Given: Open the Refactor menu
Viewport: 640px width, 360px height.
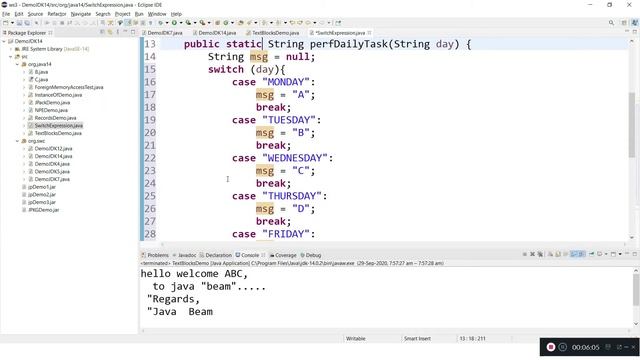Looking at the screenshot, I should (57, 14).
